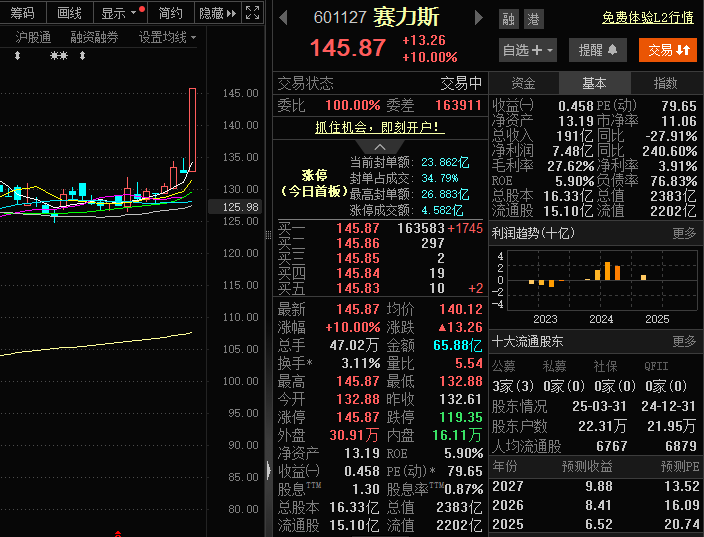Select 画线 drawing tool
The height and width of the screenshot is (537, 704).
tap(70, 13)
